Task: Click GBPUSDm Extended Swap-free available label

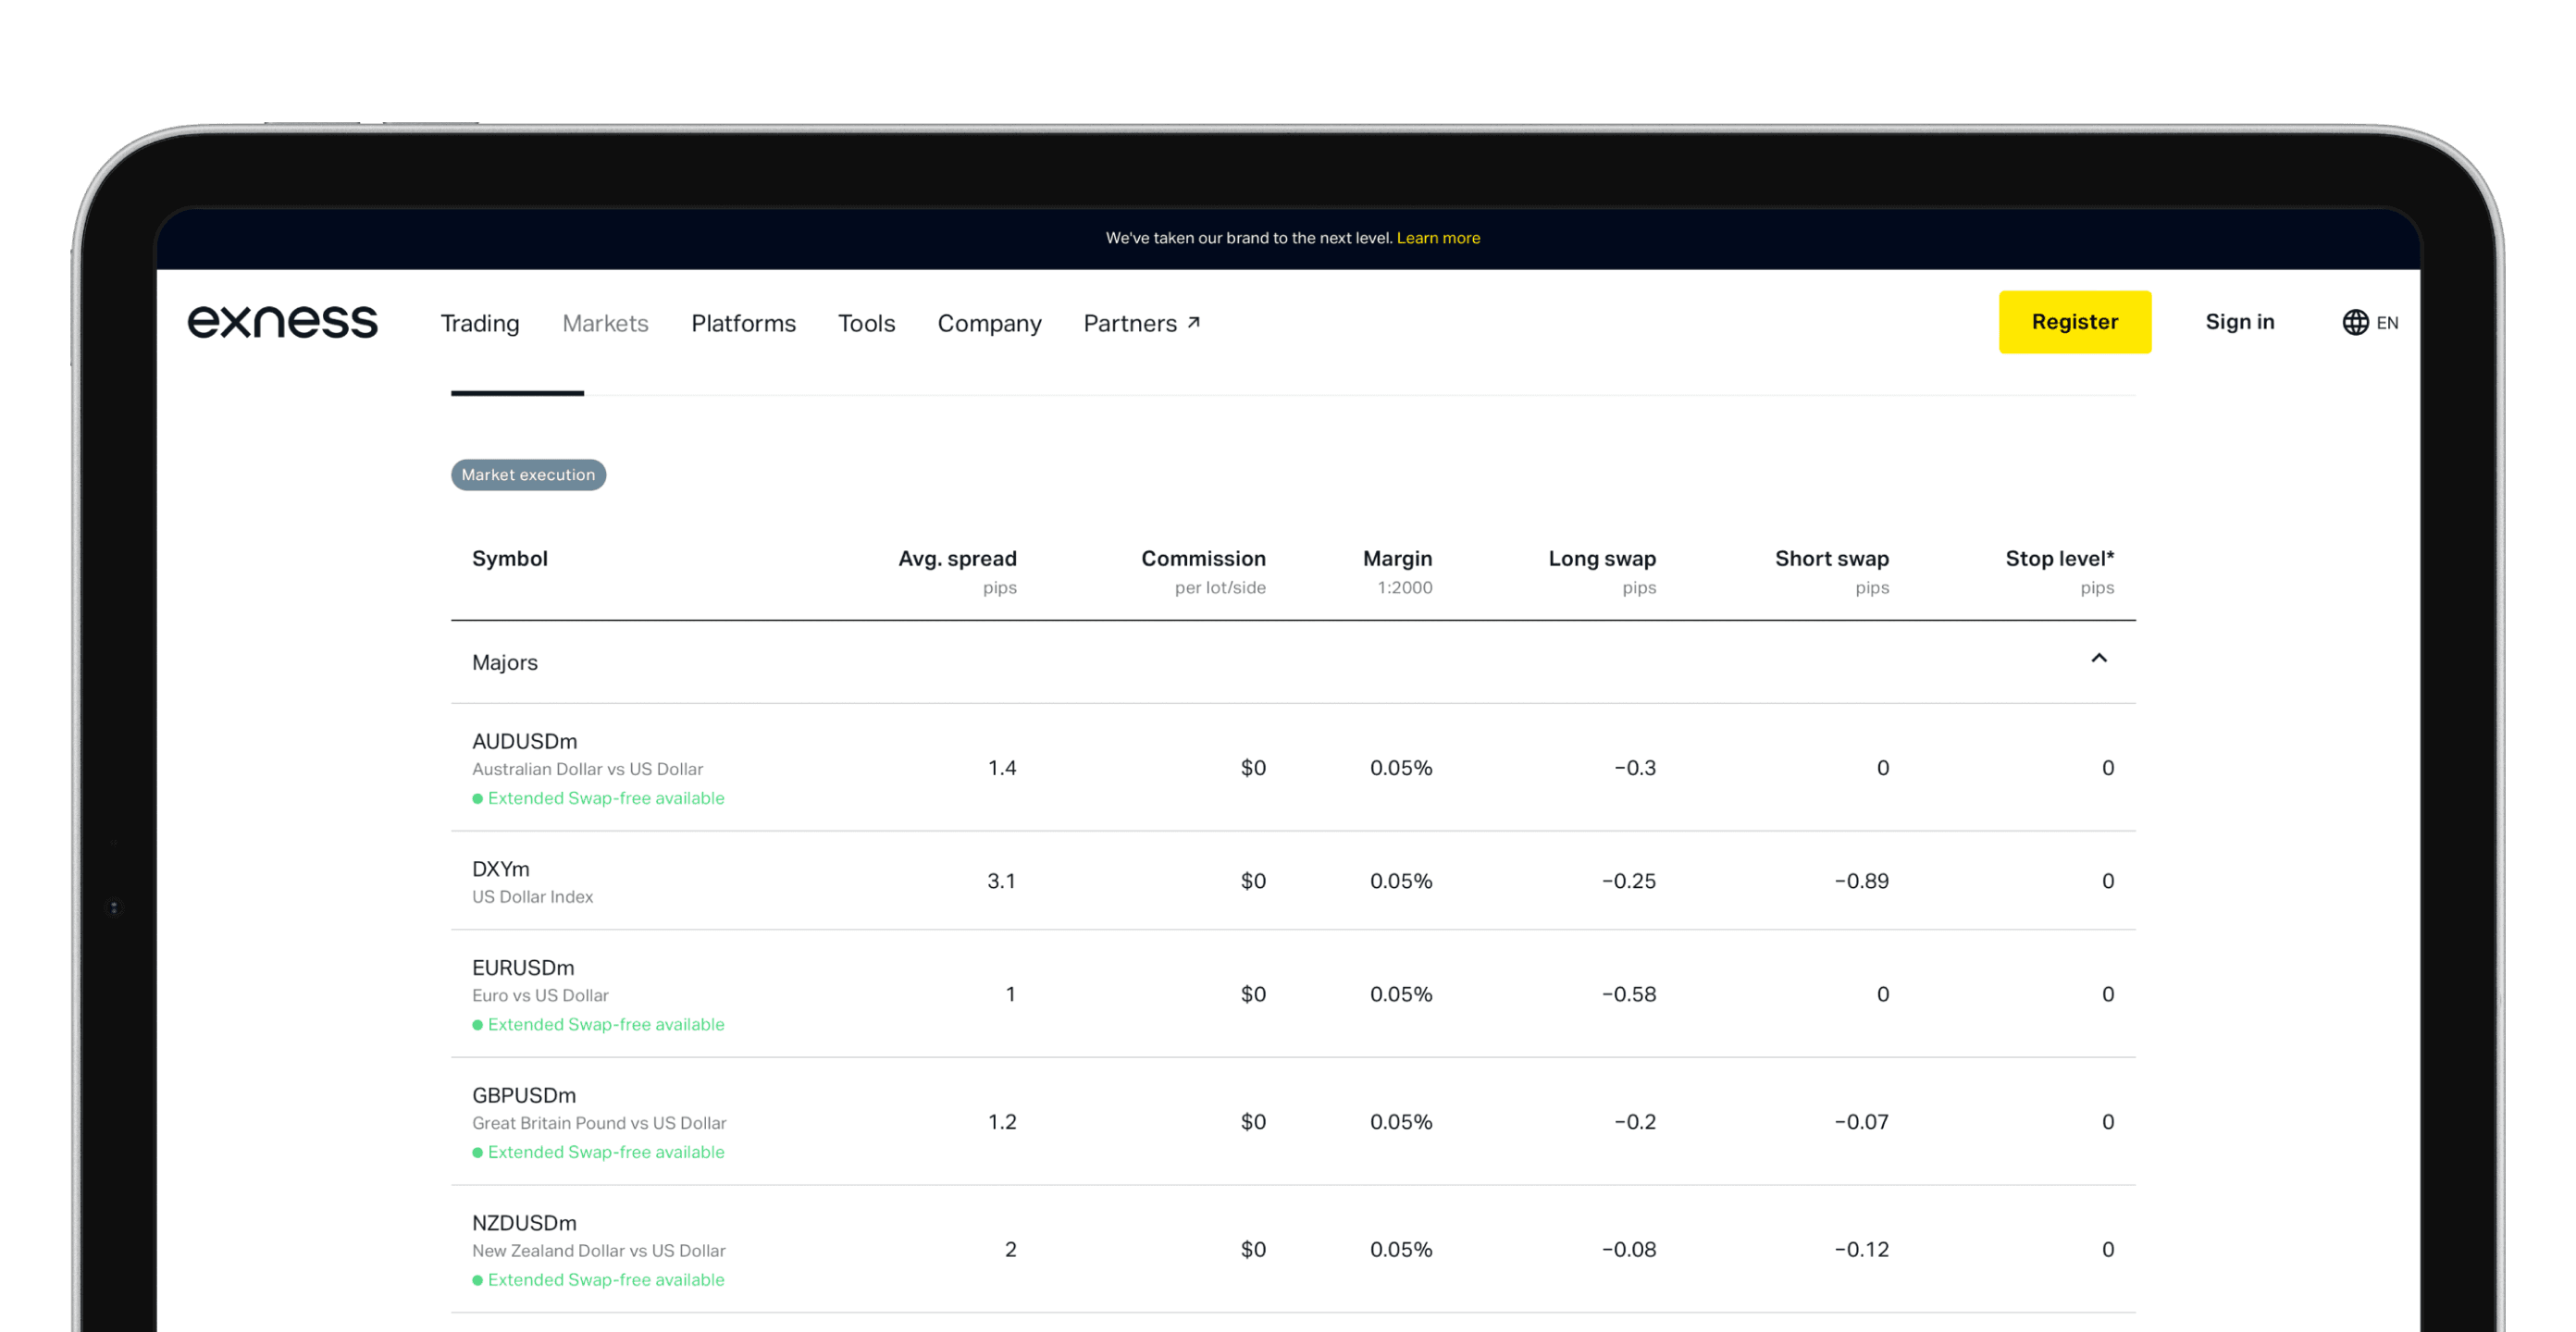Action: click(x=605, y=1152)
